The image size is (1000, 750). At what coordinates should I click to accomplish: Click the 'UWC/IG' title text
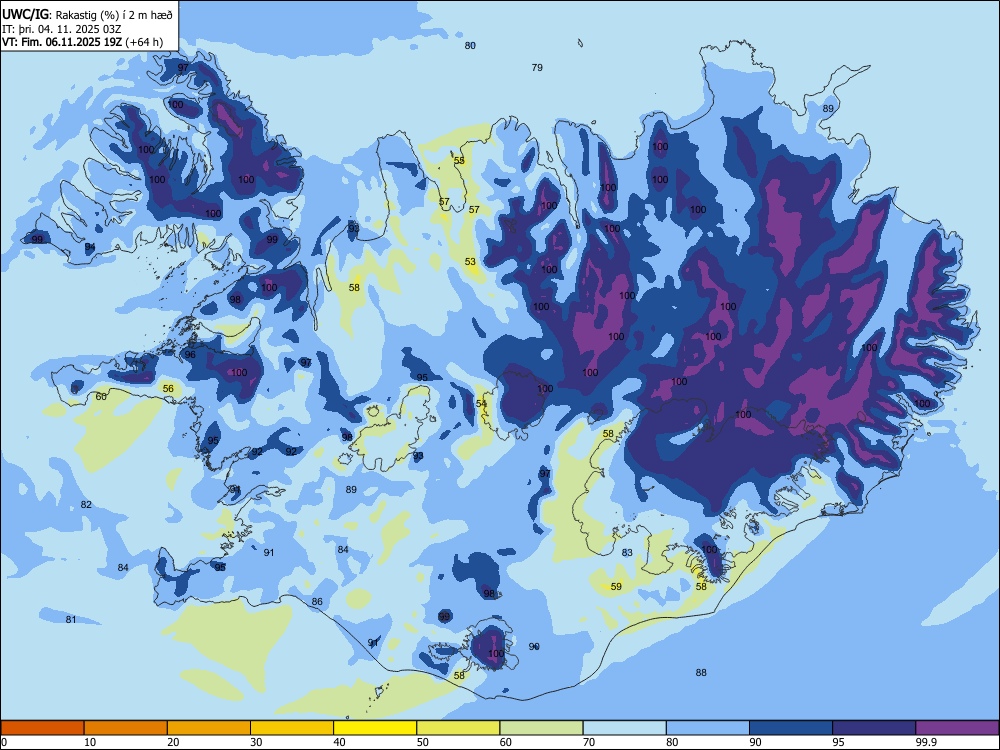pos(24,13)
